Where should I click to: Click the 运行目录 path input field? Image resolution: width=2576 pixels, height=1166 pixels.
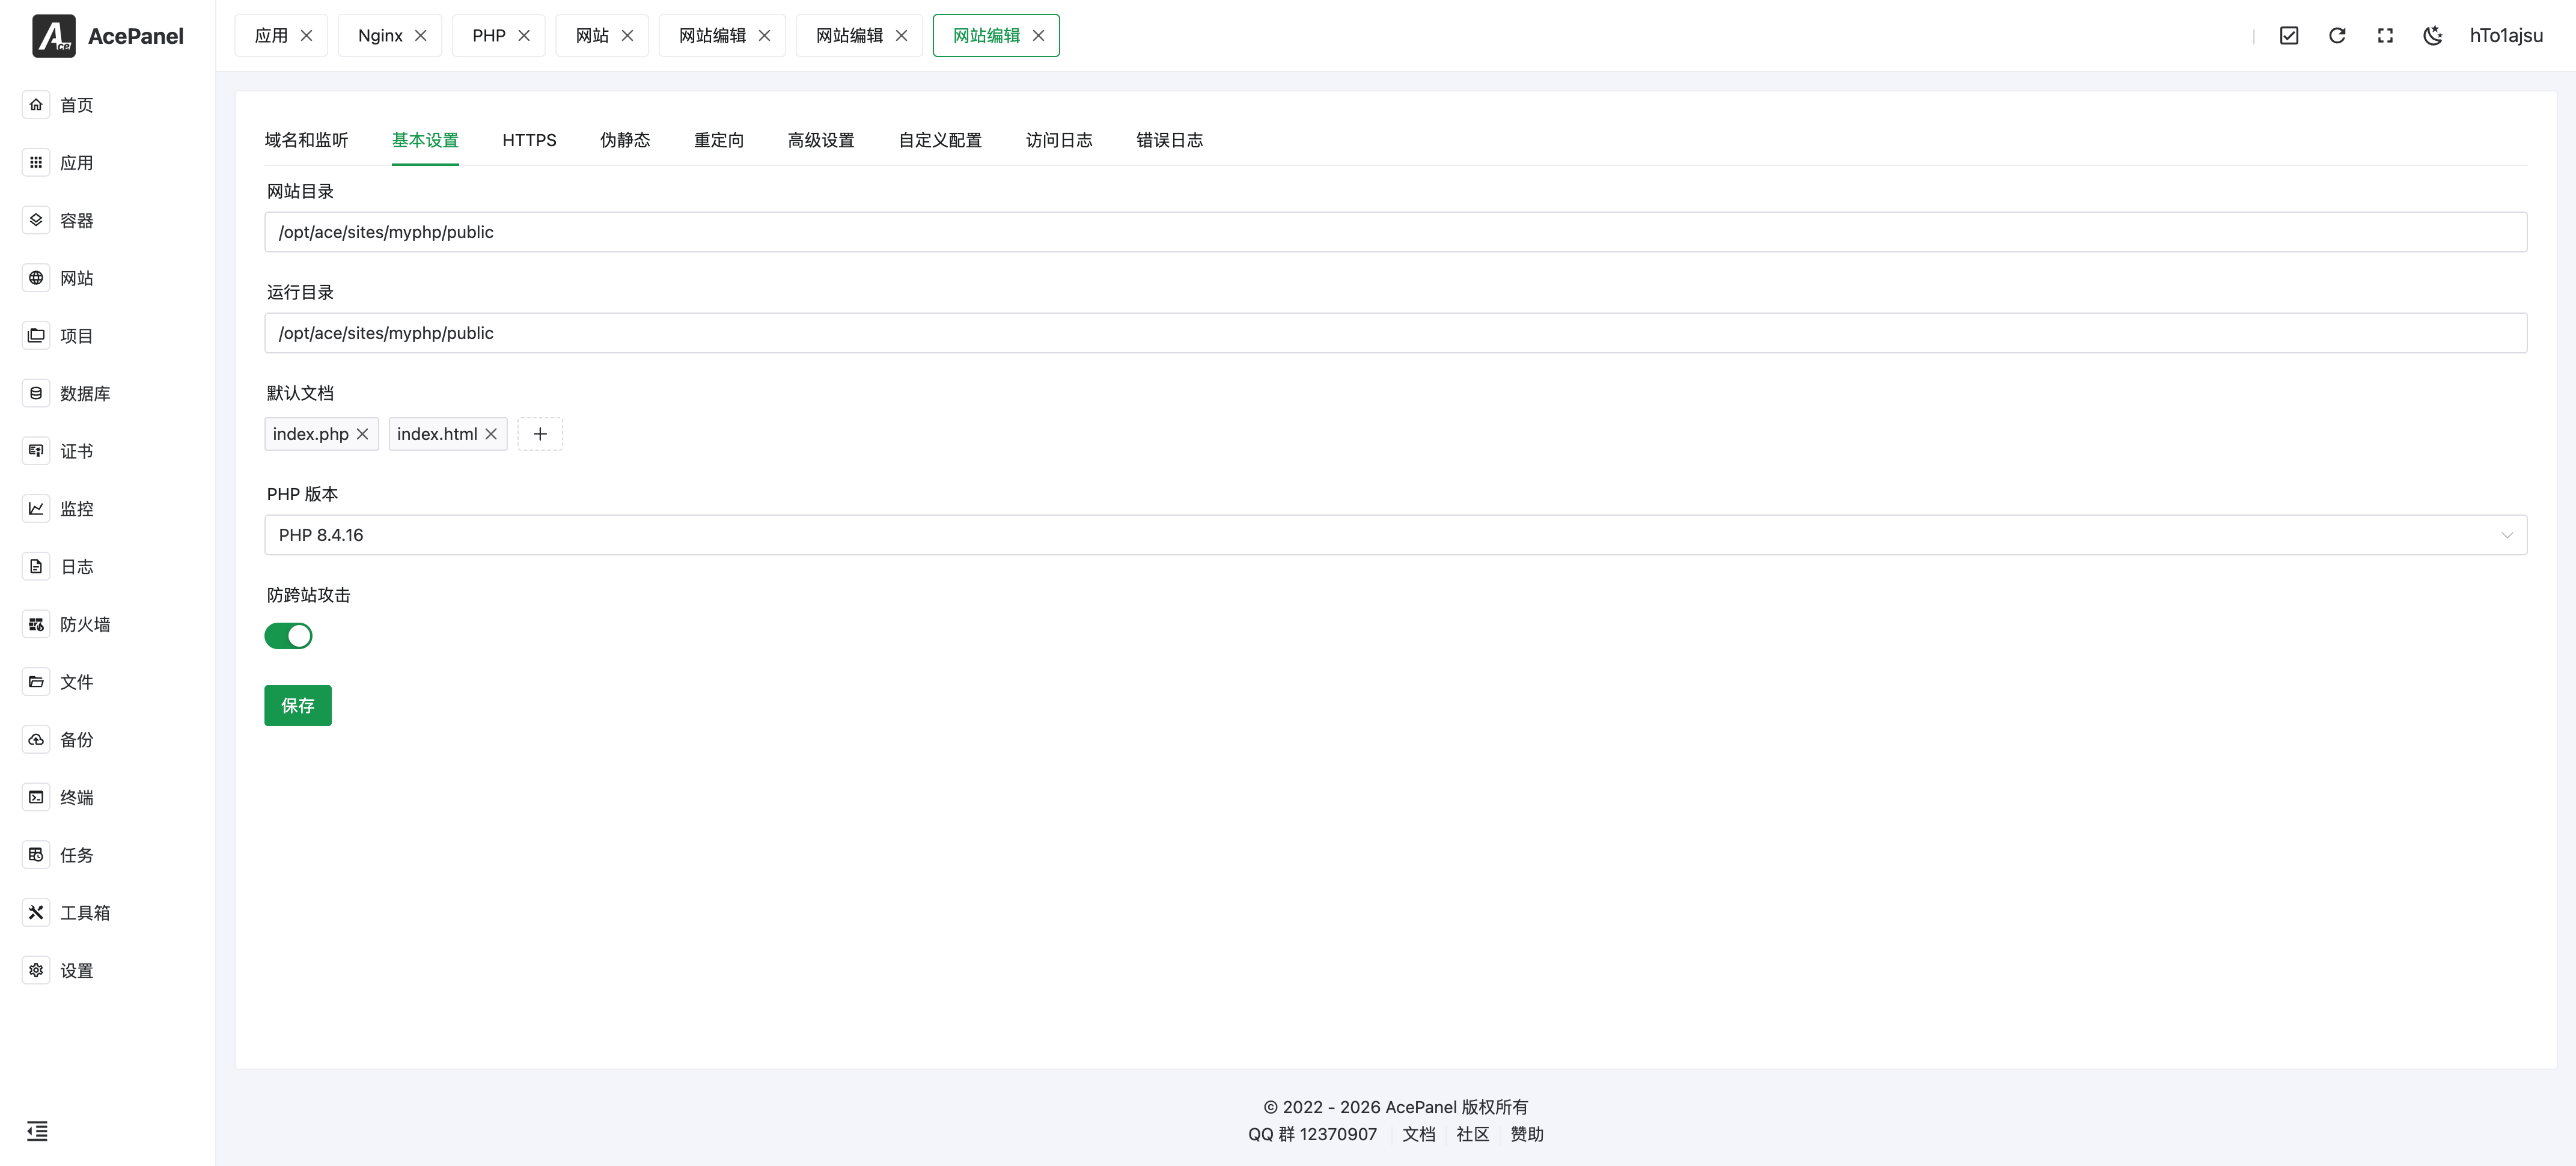click(x=1395, y=333)
